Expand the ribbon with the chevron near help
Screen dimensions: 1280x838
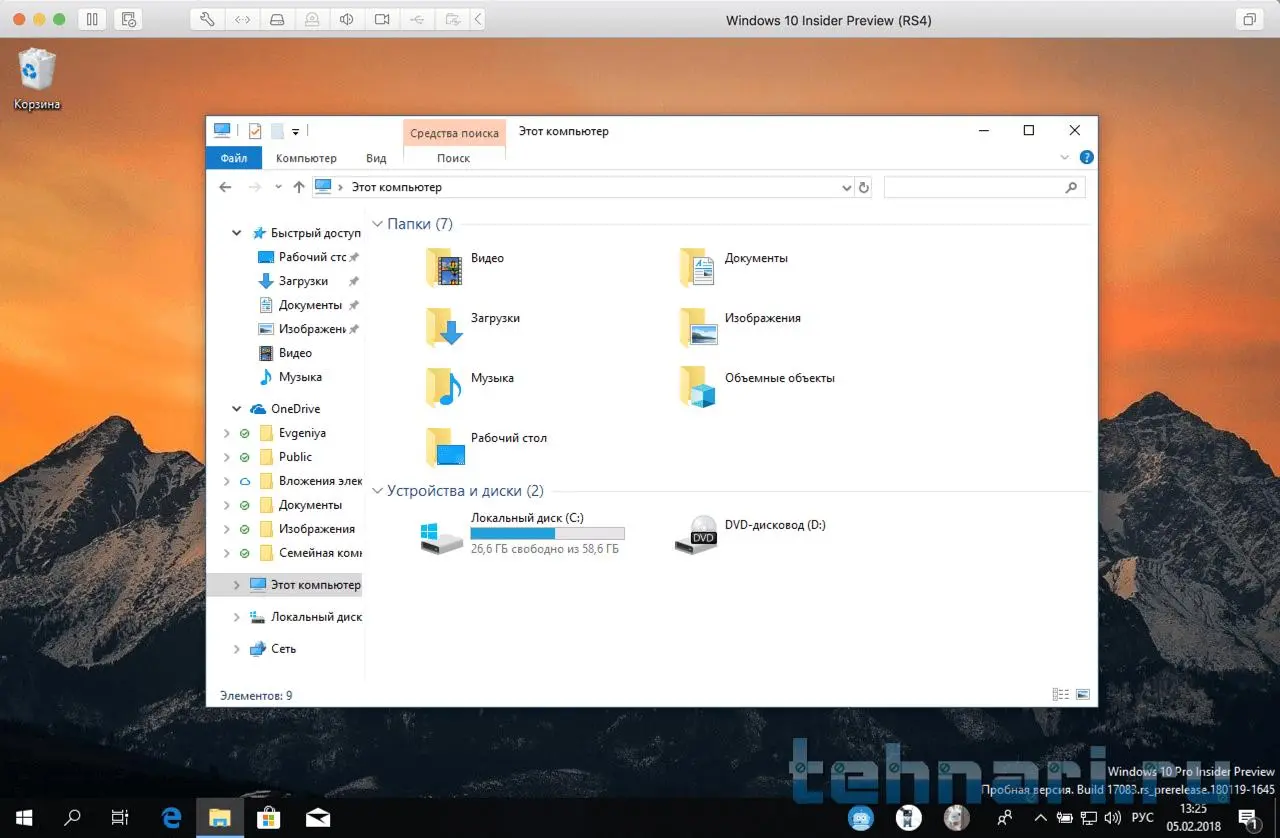coord(1064,158)
